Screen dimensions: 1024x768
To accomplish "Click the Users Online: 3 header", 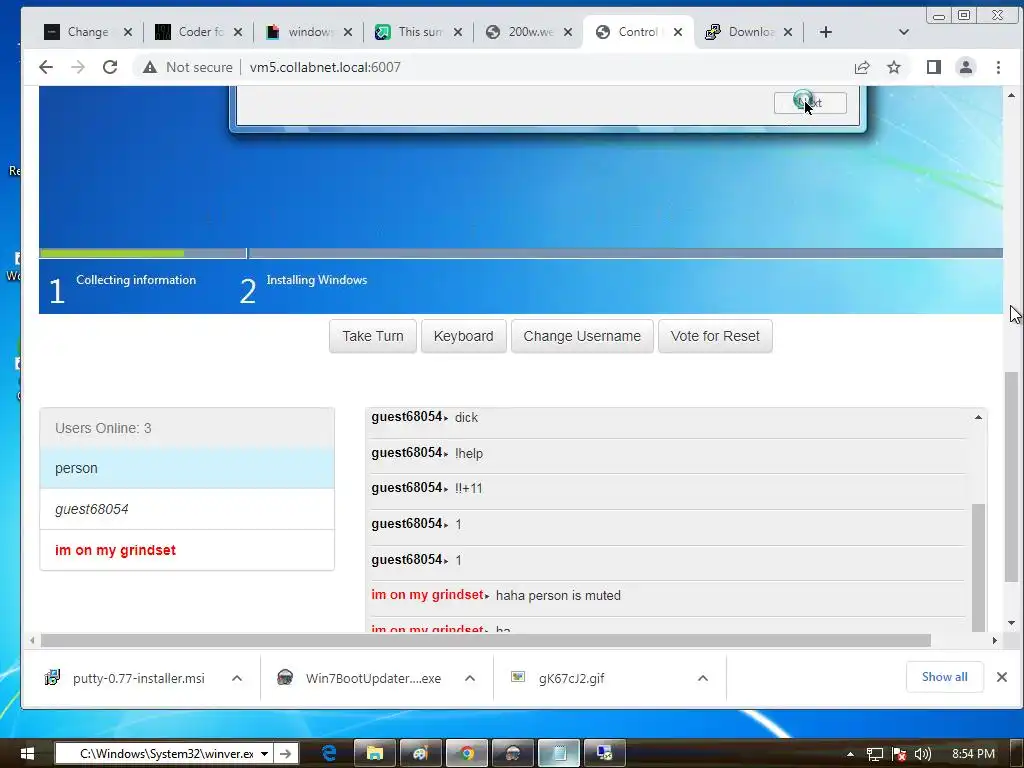I will (187, 428).
